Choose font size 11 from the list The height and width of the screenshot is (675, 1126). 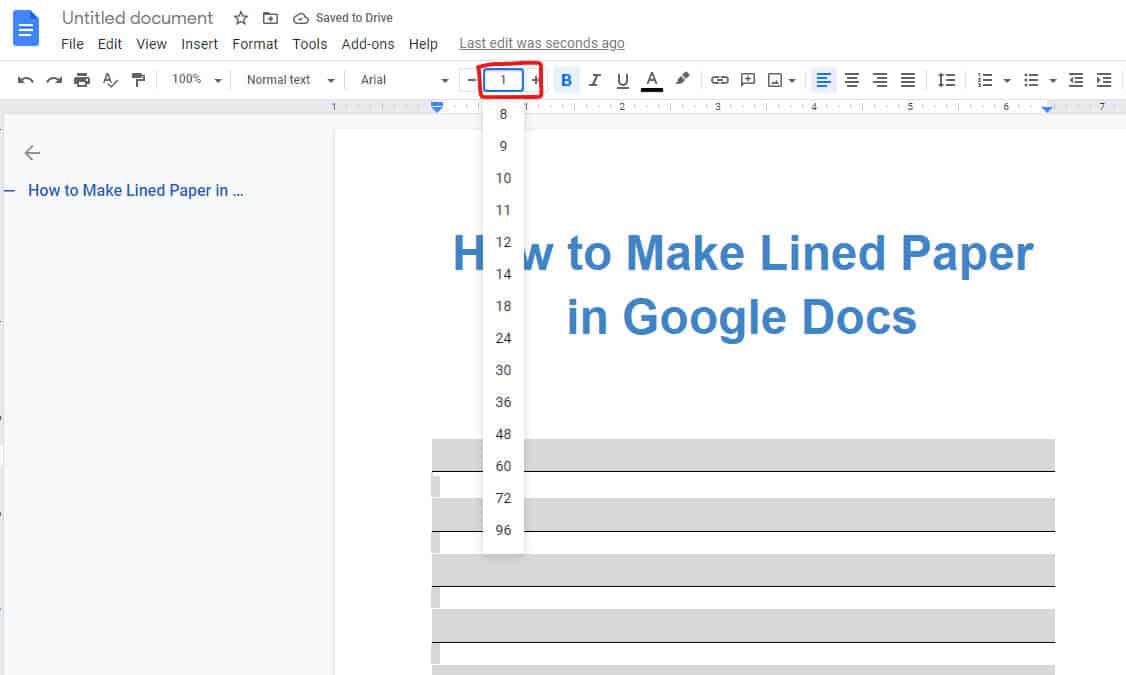coord(503,210)
